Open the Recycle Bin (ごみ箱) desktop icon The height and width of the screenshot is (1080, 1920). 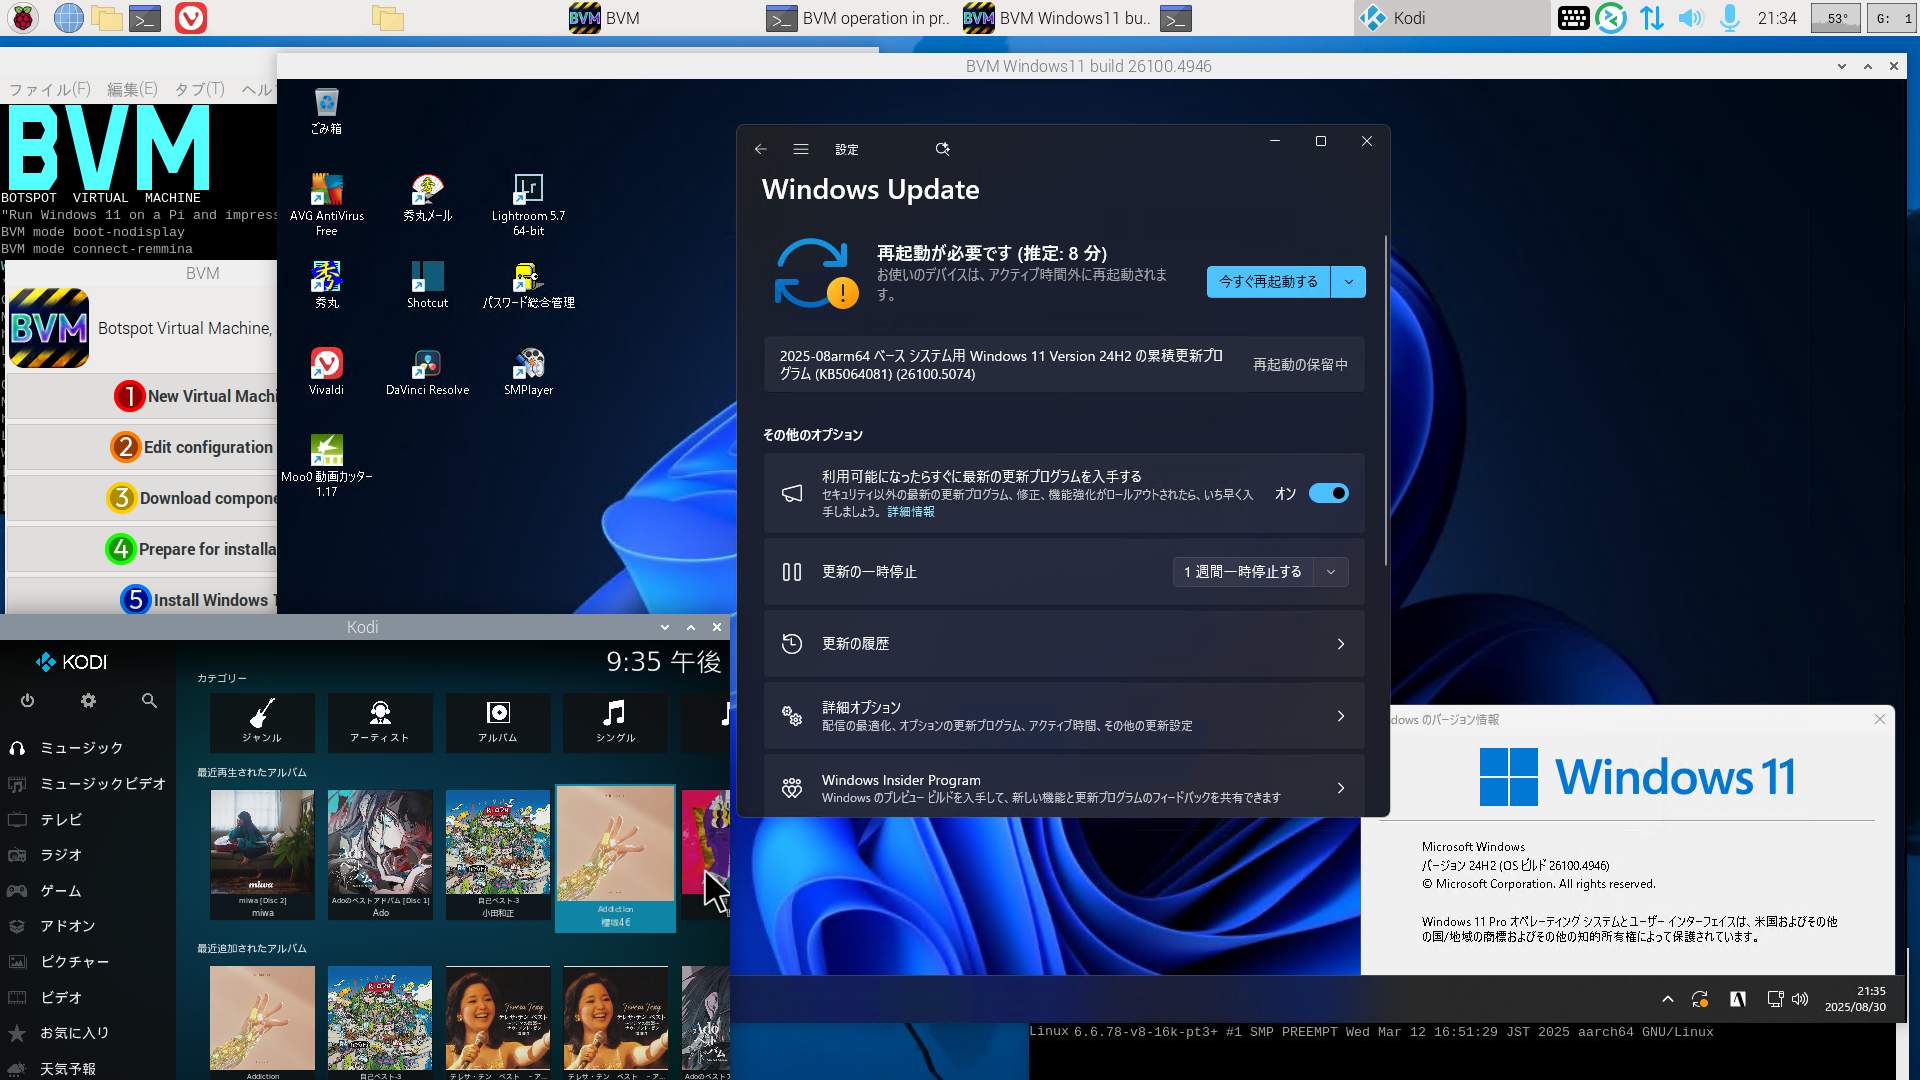(326, 111)
